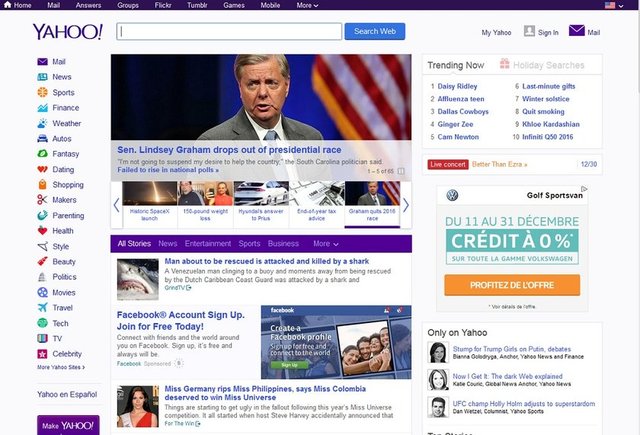Open the purple Mail envelope in header
This screenshot has width=640, height=435.
(x=577, y=31)
